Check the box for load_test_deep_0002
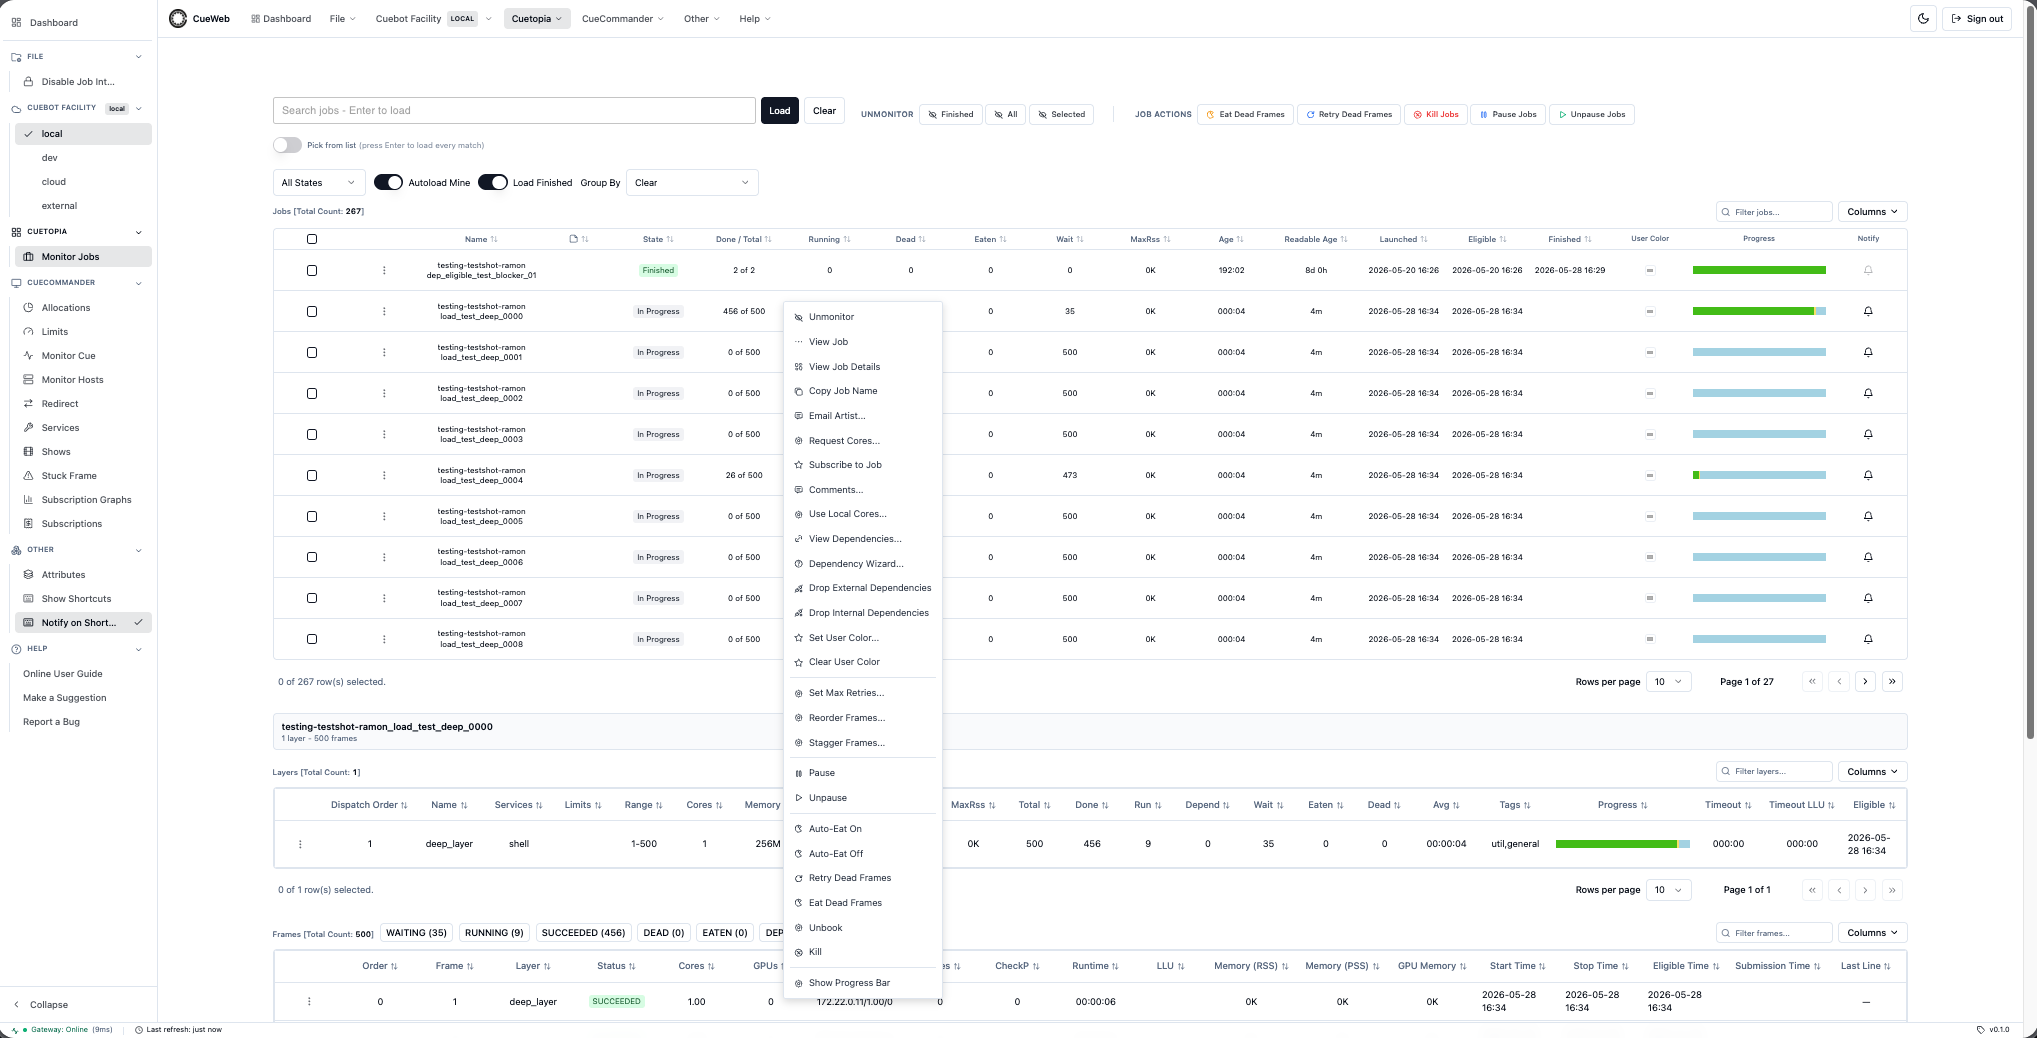The height and width of the screenshot is (1038, 2037). [x=312, y=394]
